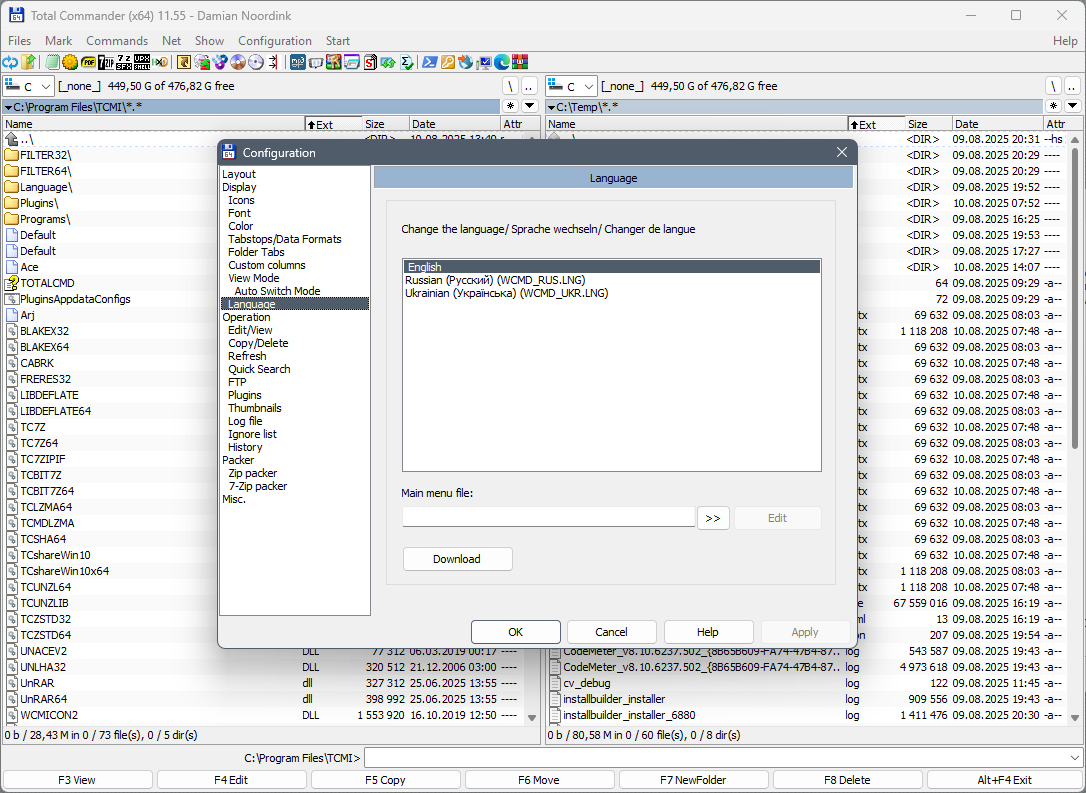This screenshot has height=793, width=1086.
Task: Select Color in the configuration tree
Action: tap(241, 226)
